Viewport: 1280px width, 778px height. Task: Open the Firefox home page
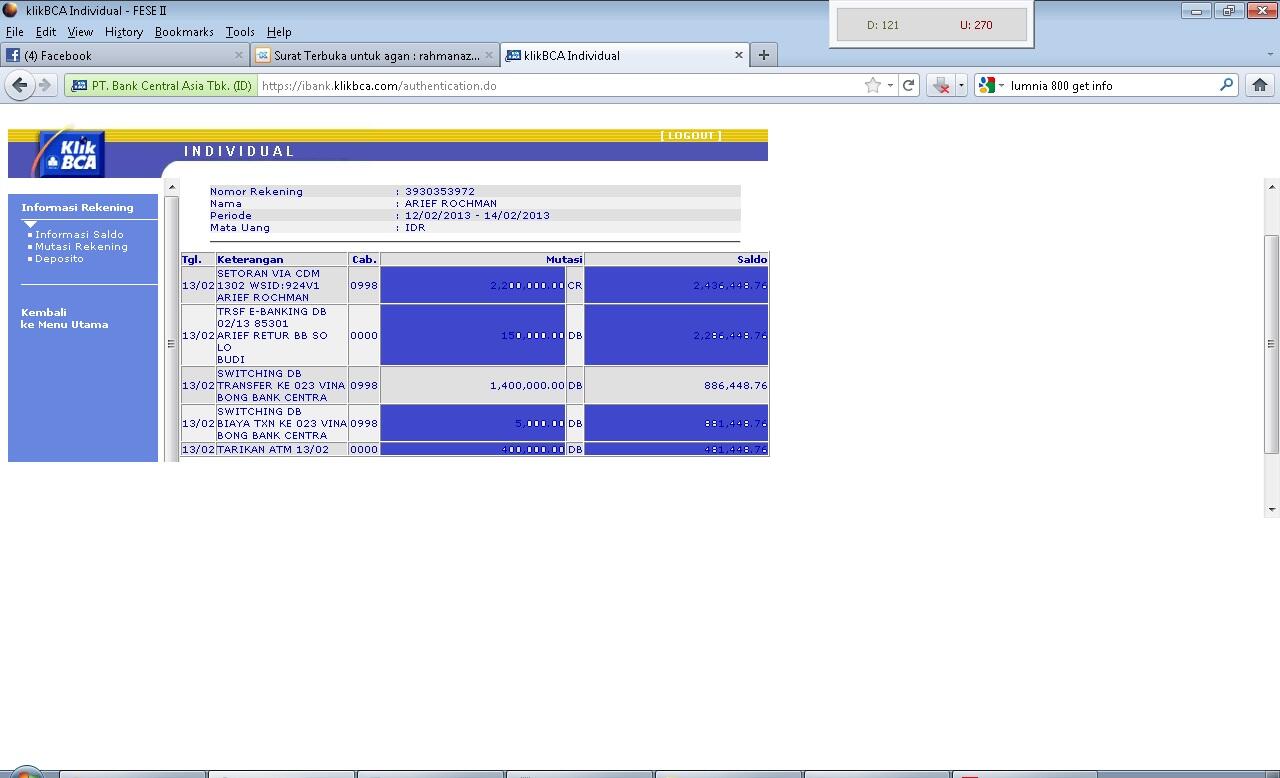tap(1260, 86)
